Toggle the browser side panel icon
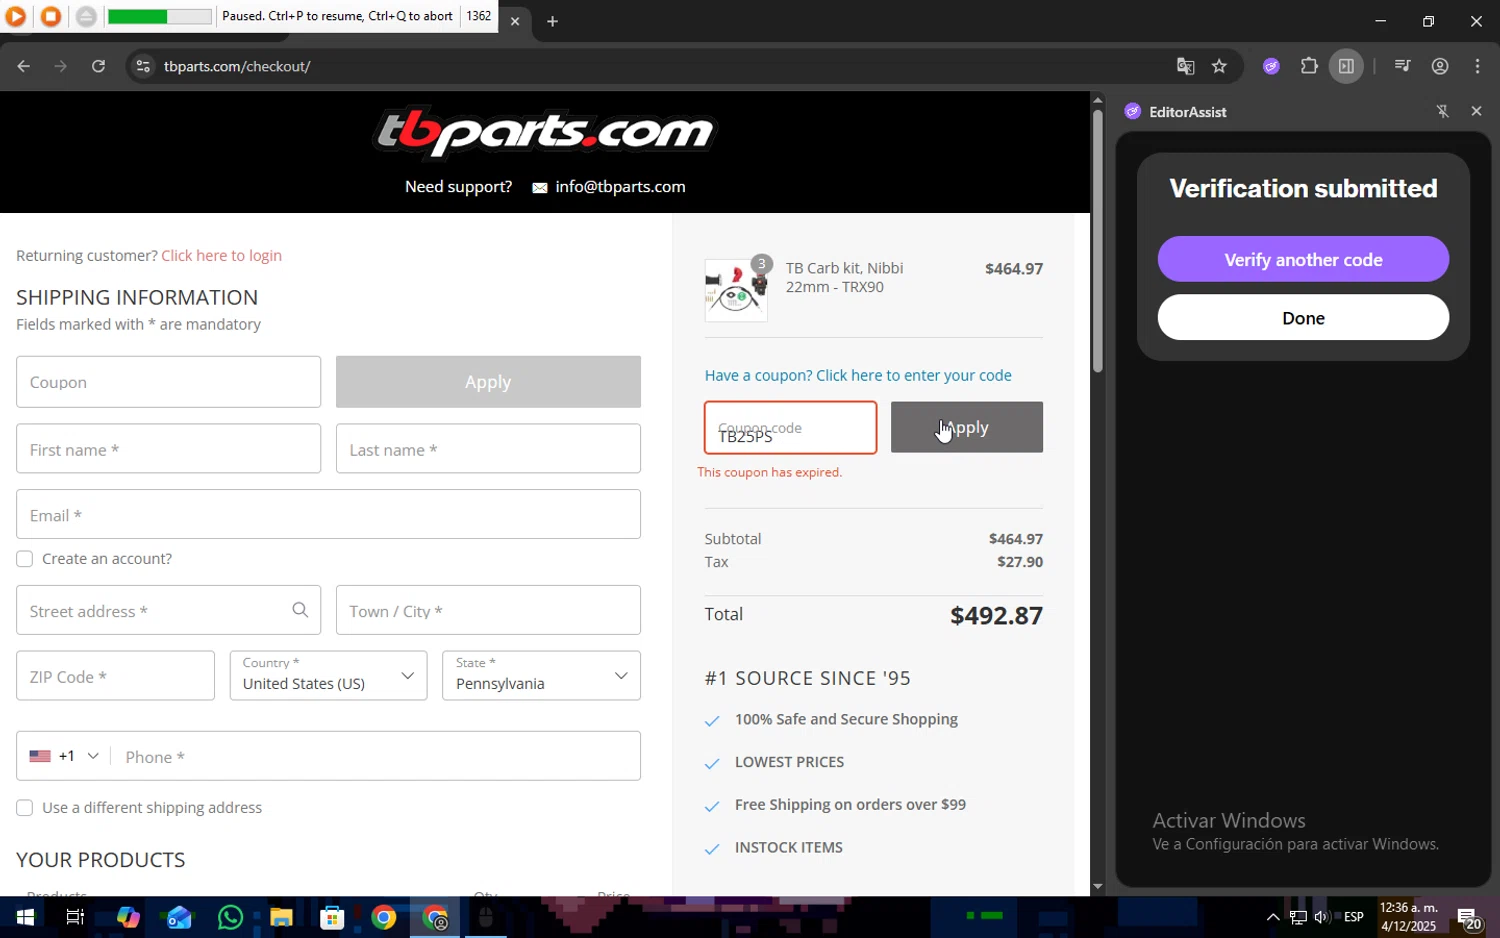 tap(1346, 66)
